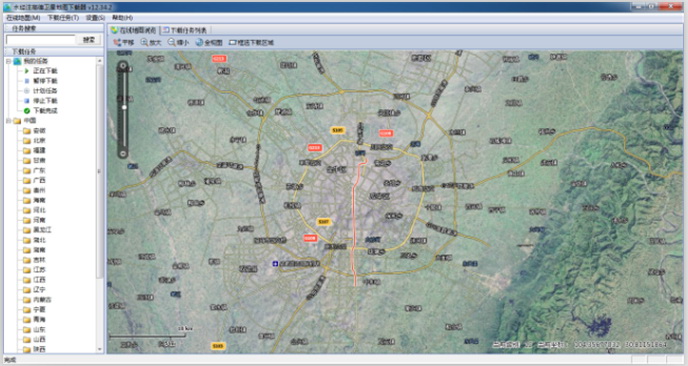This screenshot has width=688, height=366.
Task: Click the folder icon for 福建
Action: point(27,151)
